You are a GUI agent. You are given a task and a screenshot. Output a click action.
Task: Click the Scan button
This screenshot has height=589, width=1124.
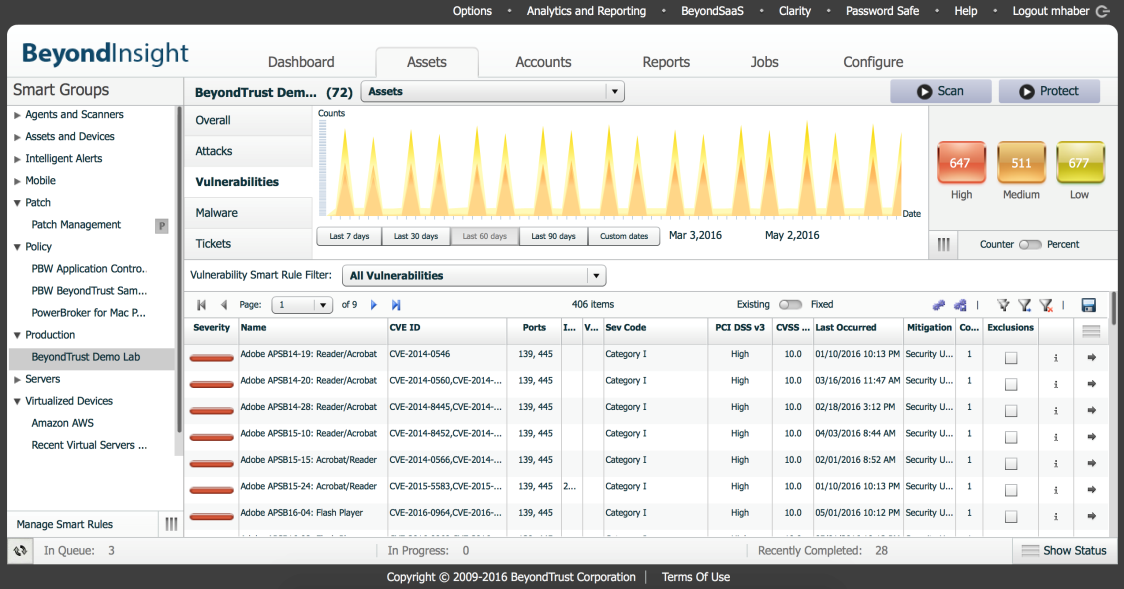(x=940, y=91)
